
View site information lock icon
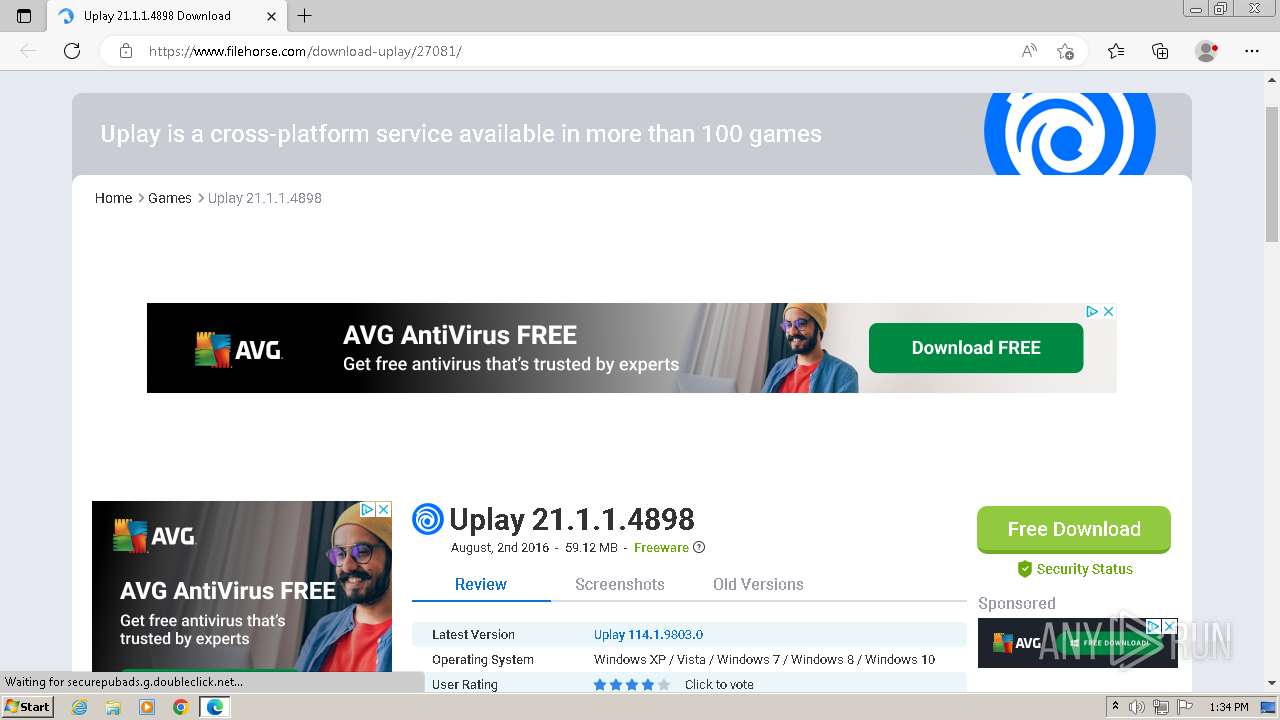coord(126,51)
